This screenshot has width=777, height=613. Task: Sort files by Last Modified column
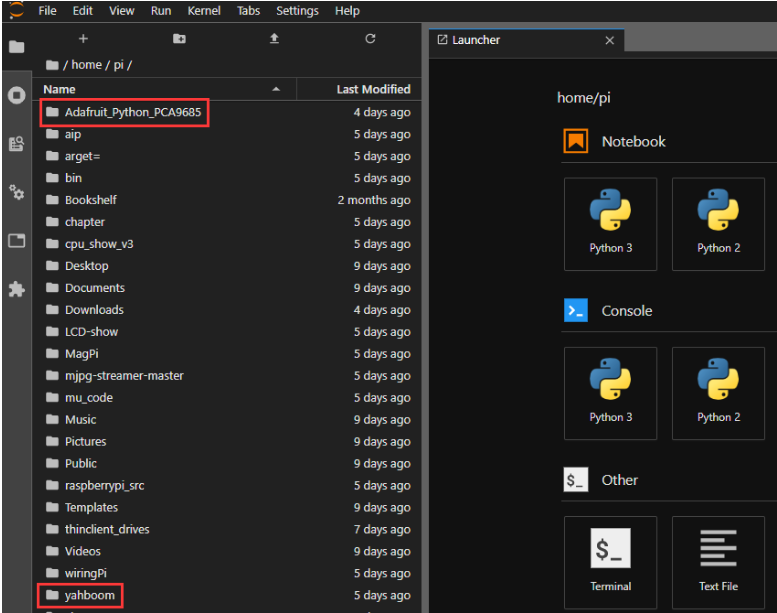tap(359, 89)
